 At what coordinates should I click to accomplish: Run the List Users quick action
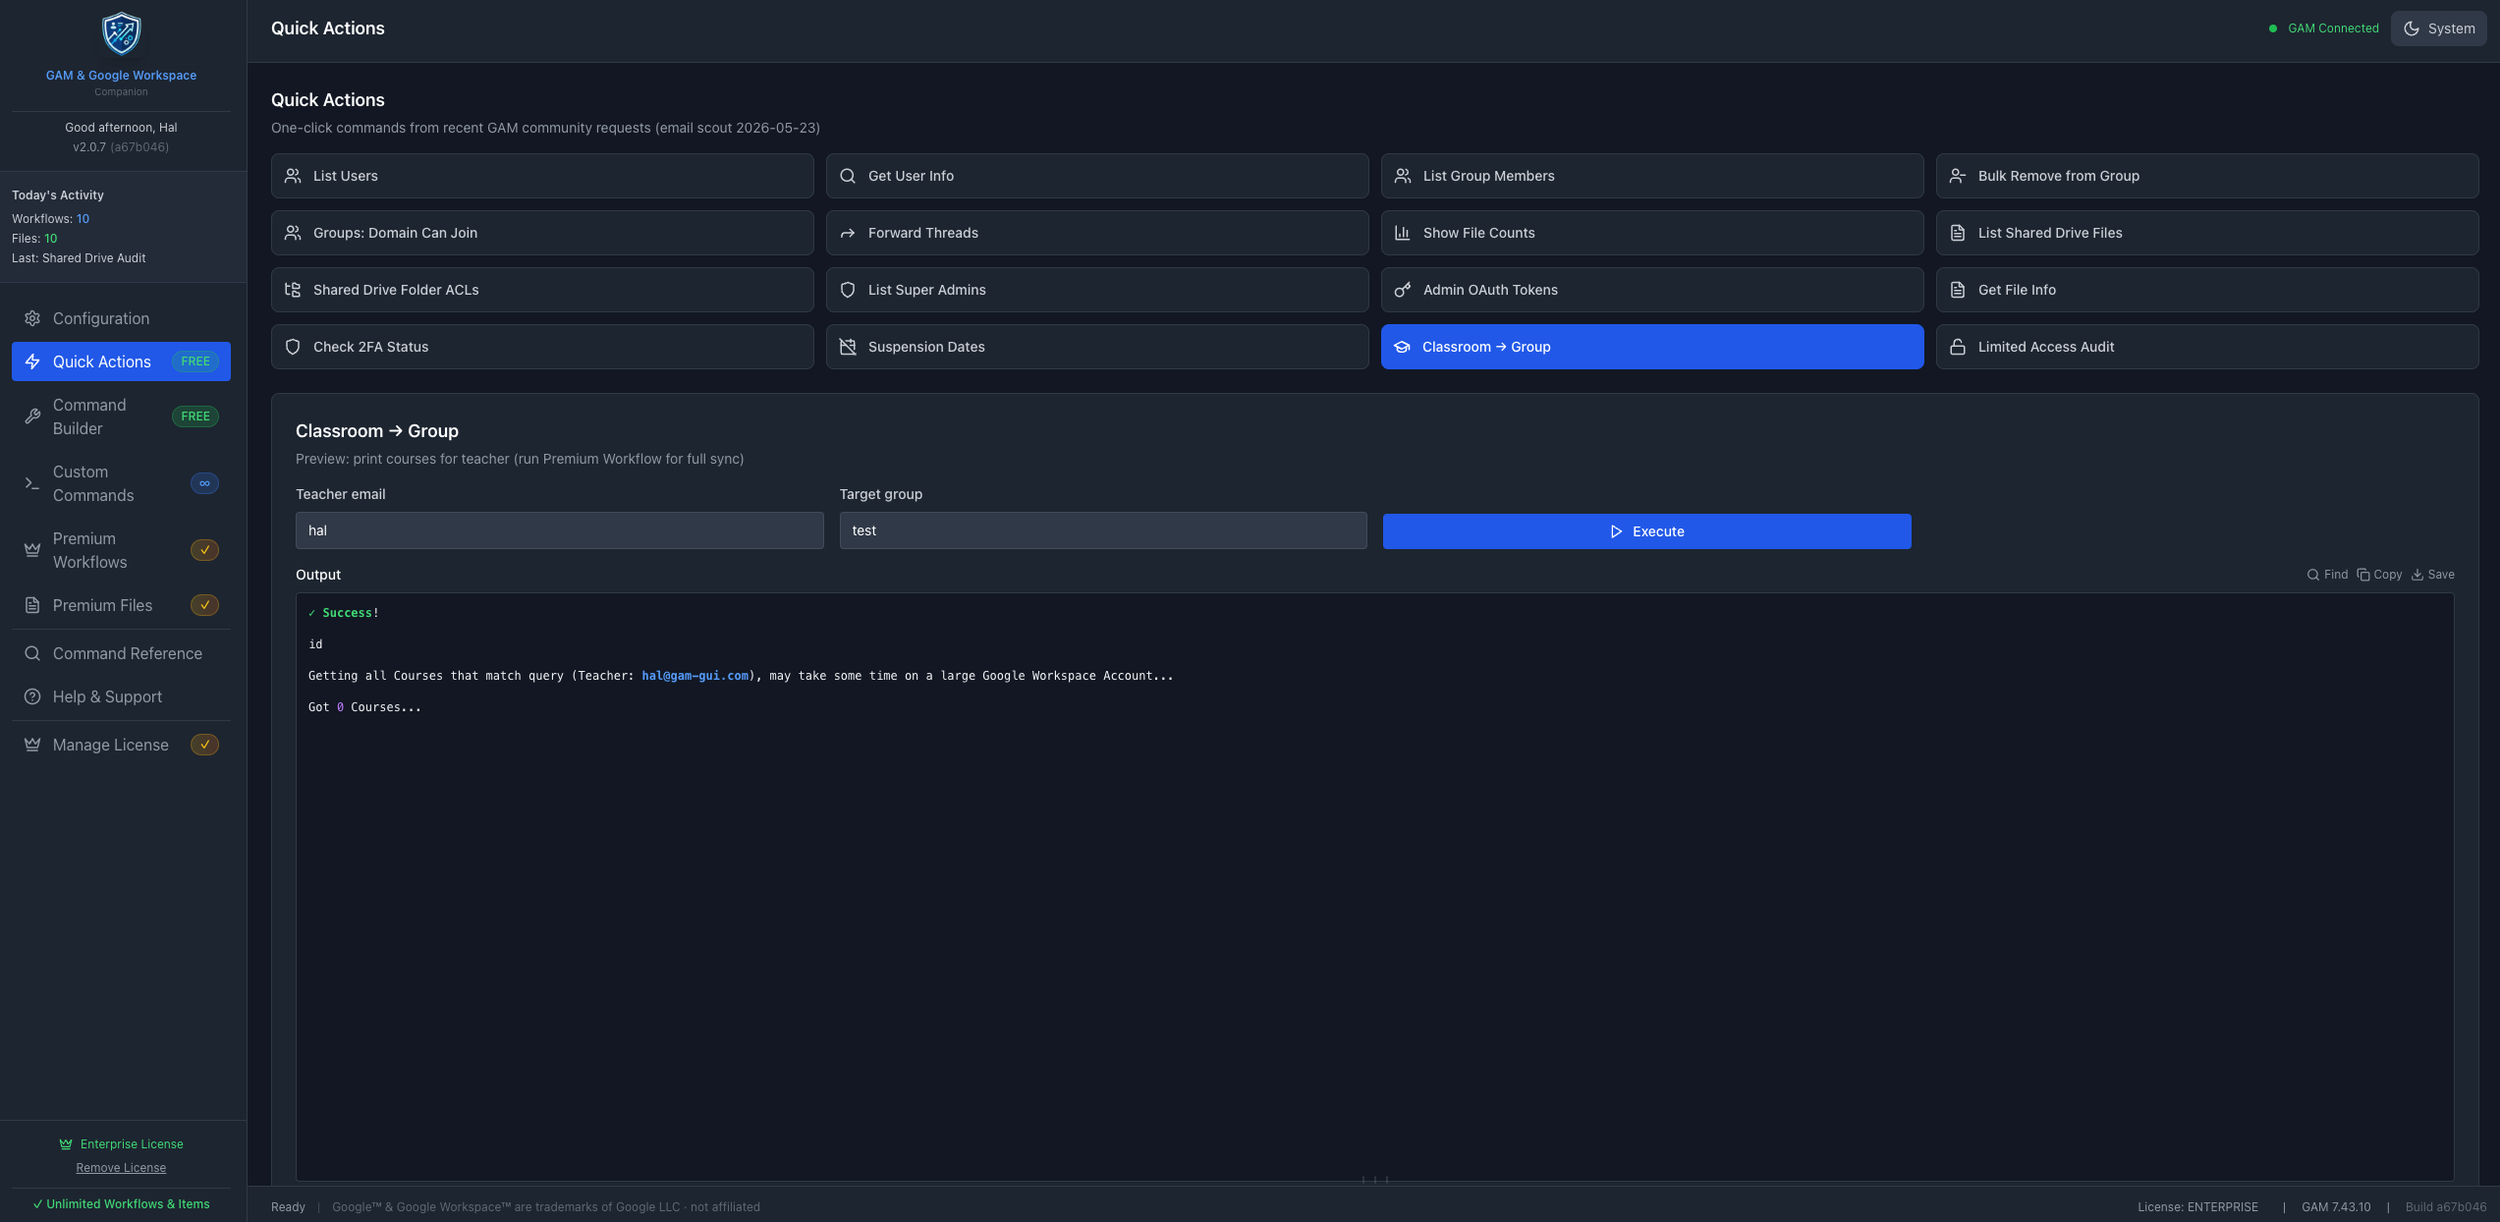pyautogui.click(x=542, y=176)
